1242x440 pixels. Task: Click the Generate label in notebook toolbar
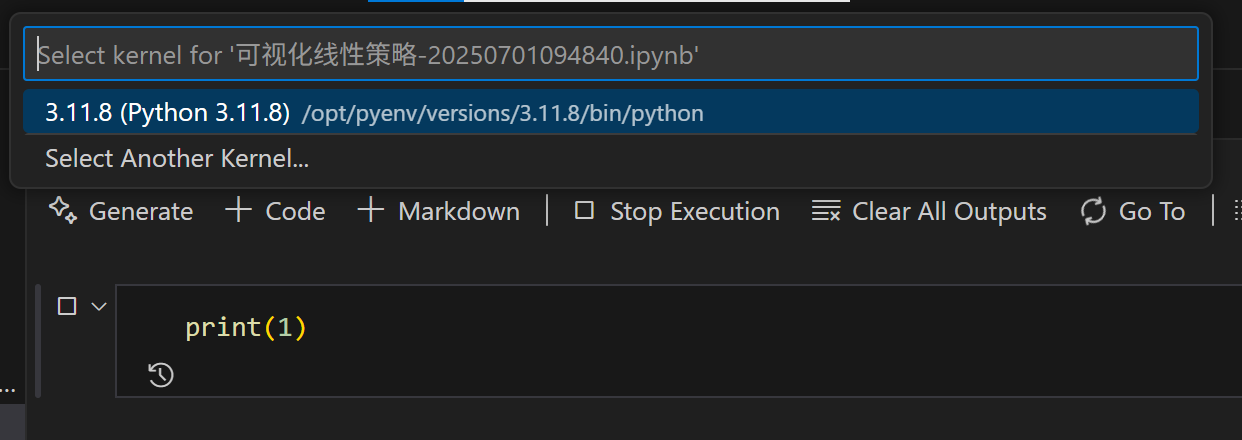click(x=141, y=211)
